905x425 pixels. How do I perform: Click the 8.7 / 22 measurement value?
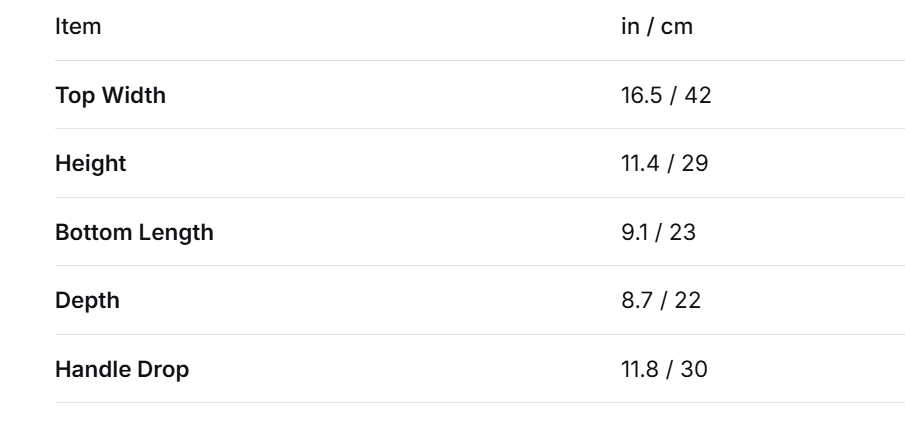pyautogui.click(x=661, y=300)
